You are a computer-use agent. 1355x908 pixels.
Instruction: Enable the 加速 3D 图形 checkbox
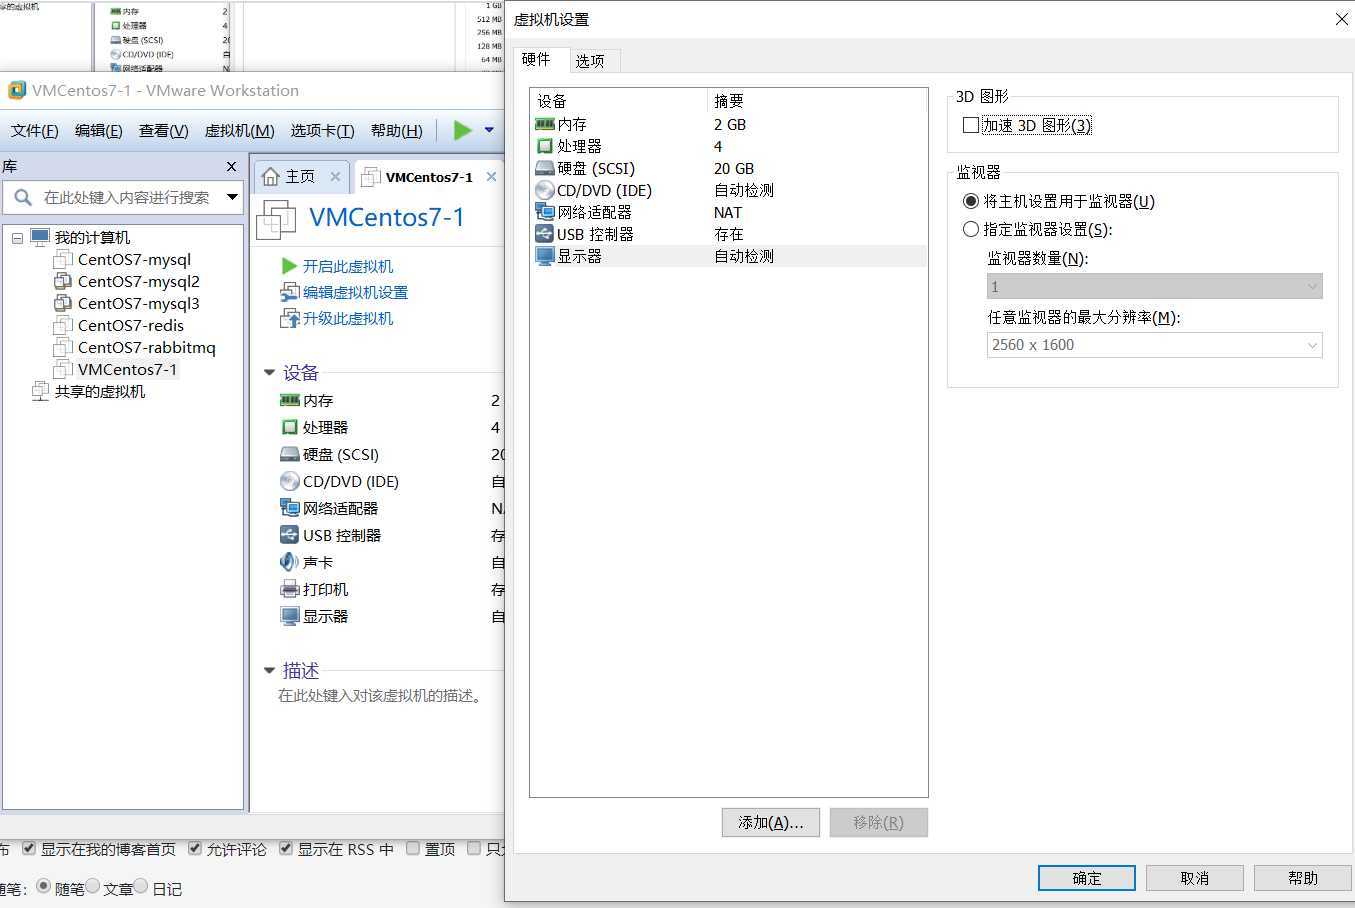970,125
